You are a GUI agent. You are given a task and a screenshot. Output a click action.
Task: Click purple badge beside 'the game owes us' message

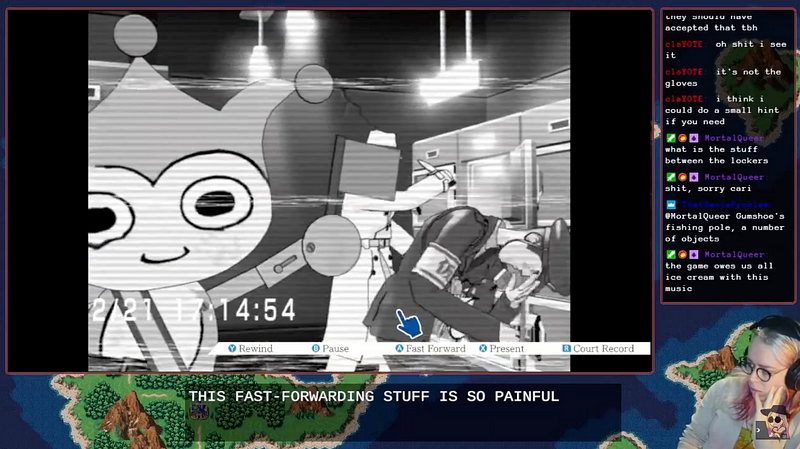(x=693, y=255)
